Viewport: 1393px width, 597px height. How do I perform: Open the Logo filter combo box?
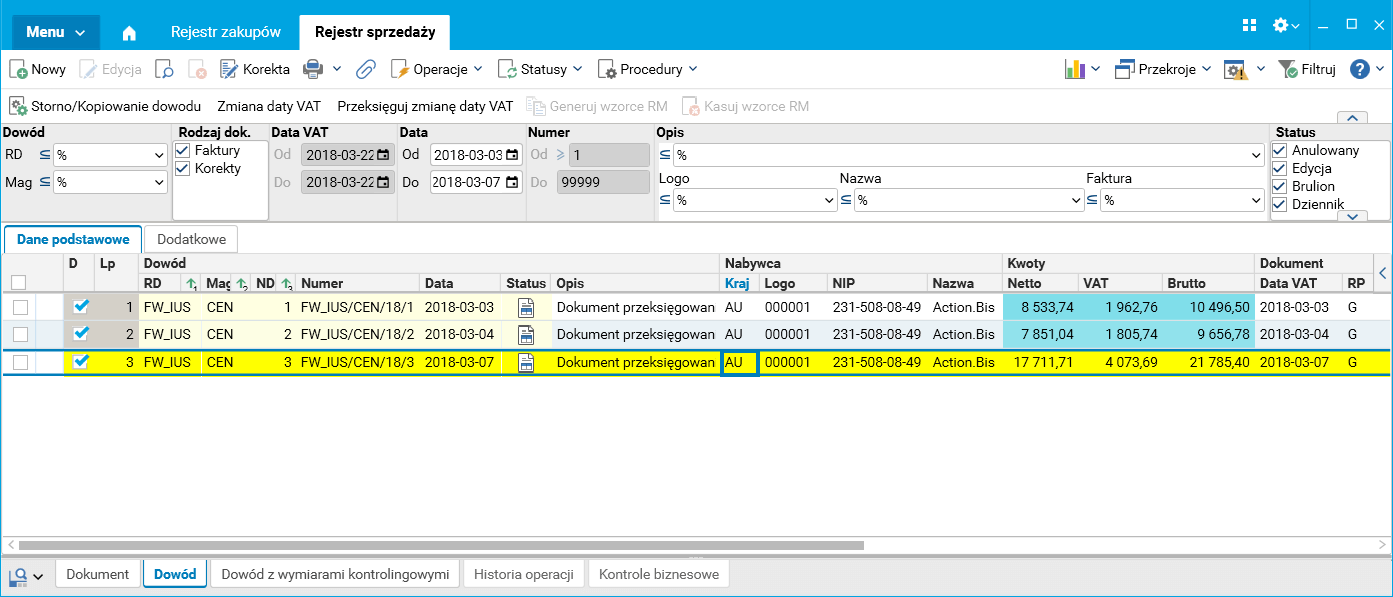point(755,200)
